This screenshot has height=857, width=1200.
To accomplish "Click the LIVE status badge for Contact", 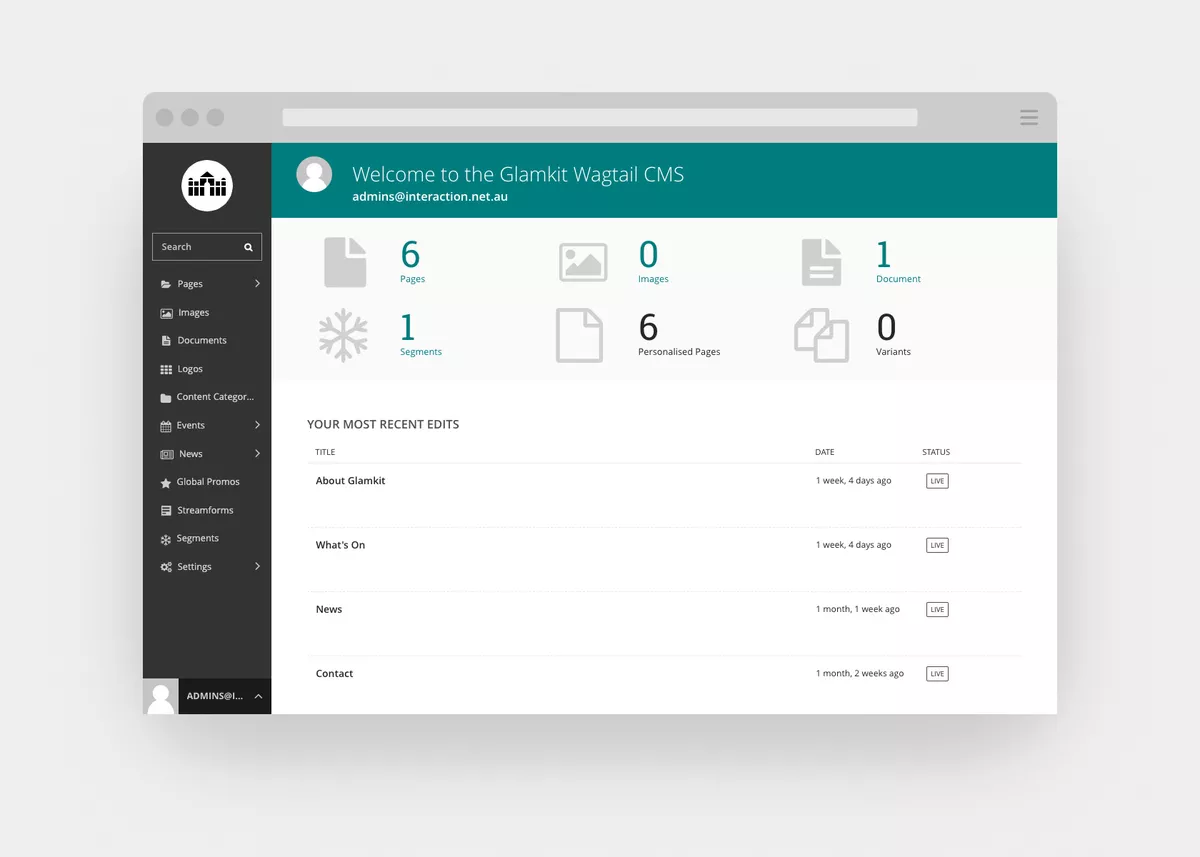I will coord(936,673).
